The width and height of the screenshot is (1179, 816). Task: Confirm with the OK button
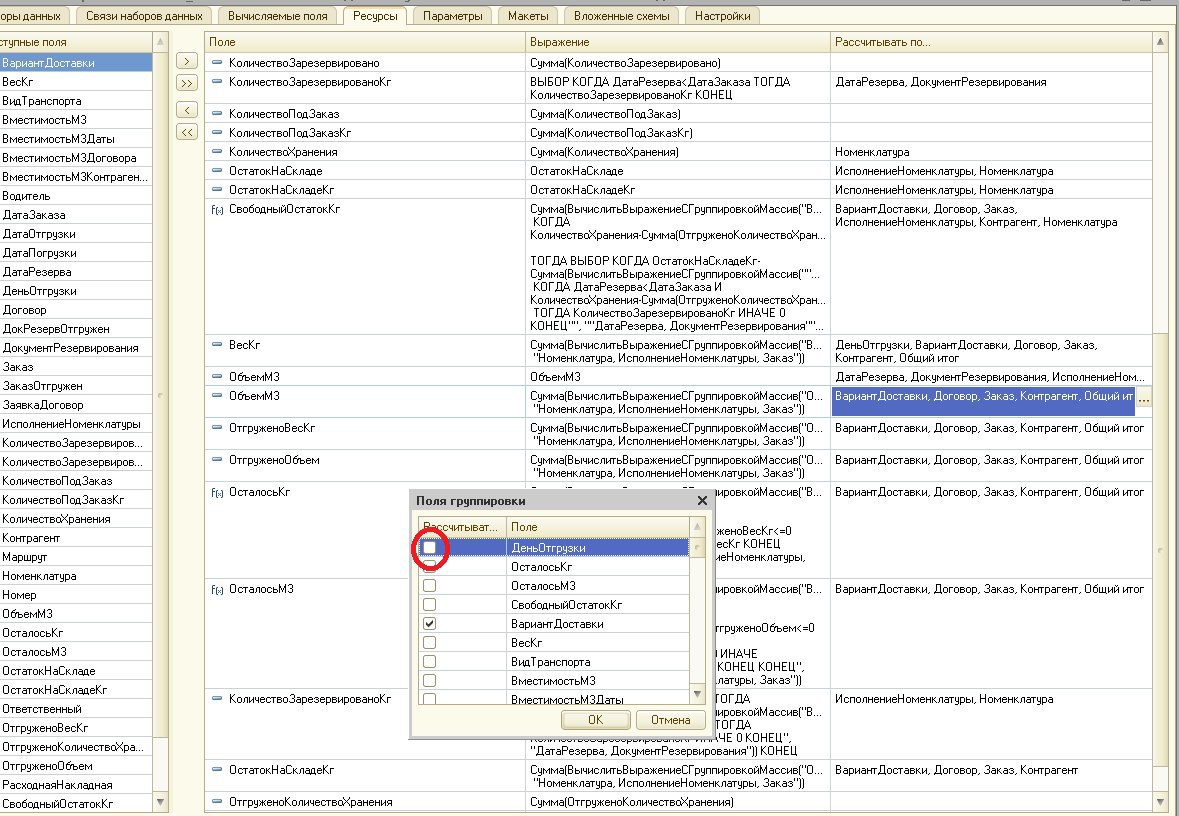pos(596,720)
